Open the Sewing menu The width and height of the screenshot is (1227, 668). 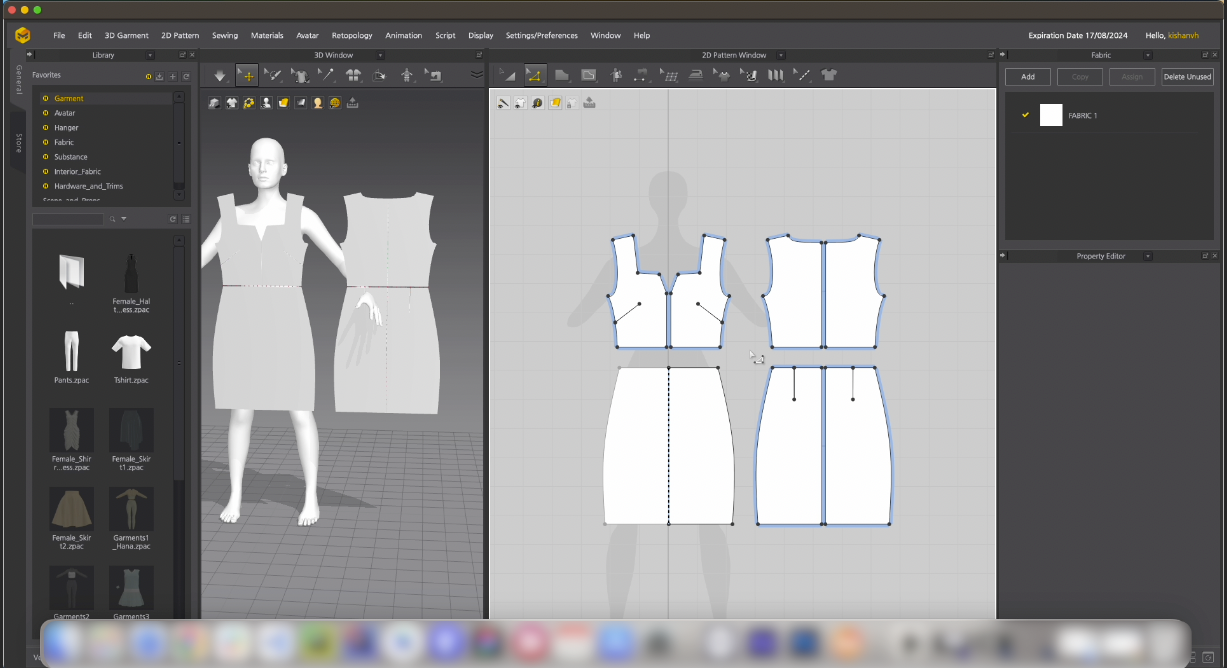click(x=225, y=35)
